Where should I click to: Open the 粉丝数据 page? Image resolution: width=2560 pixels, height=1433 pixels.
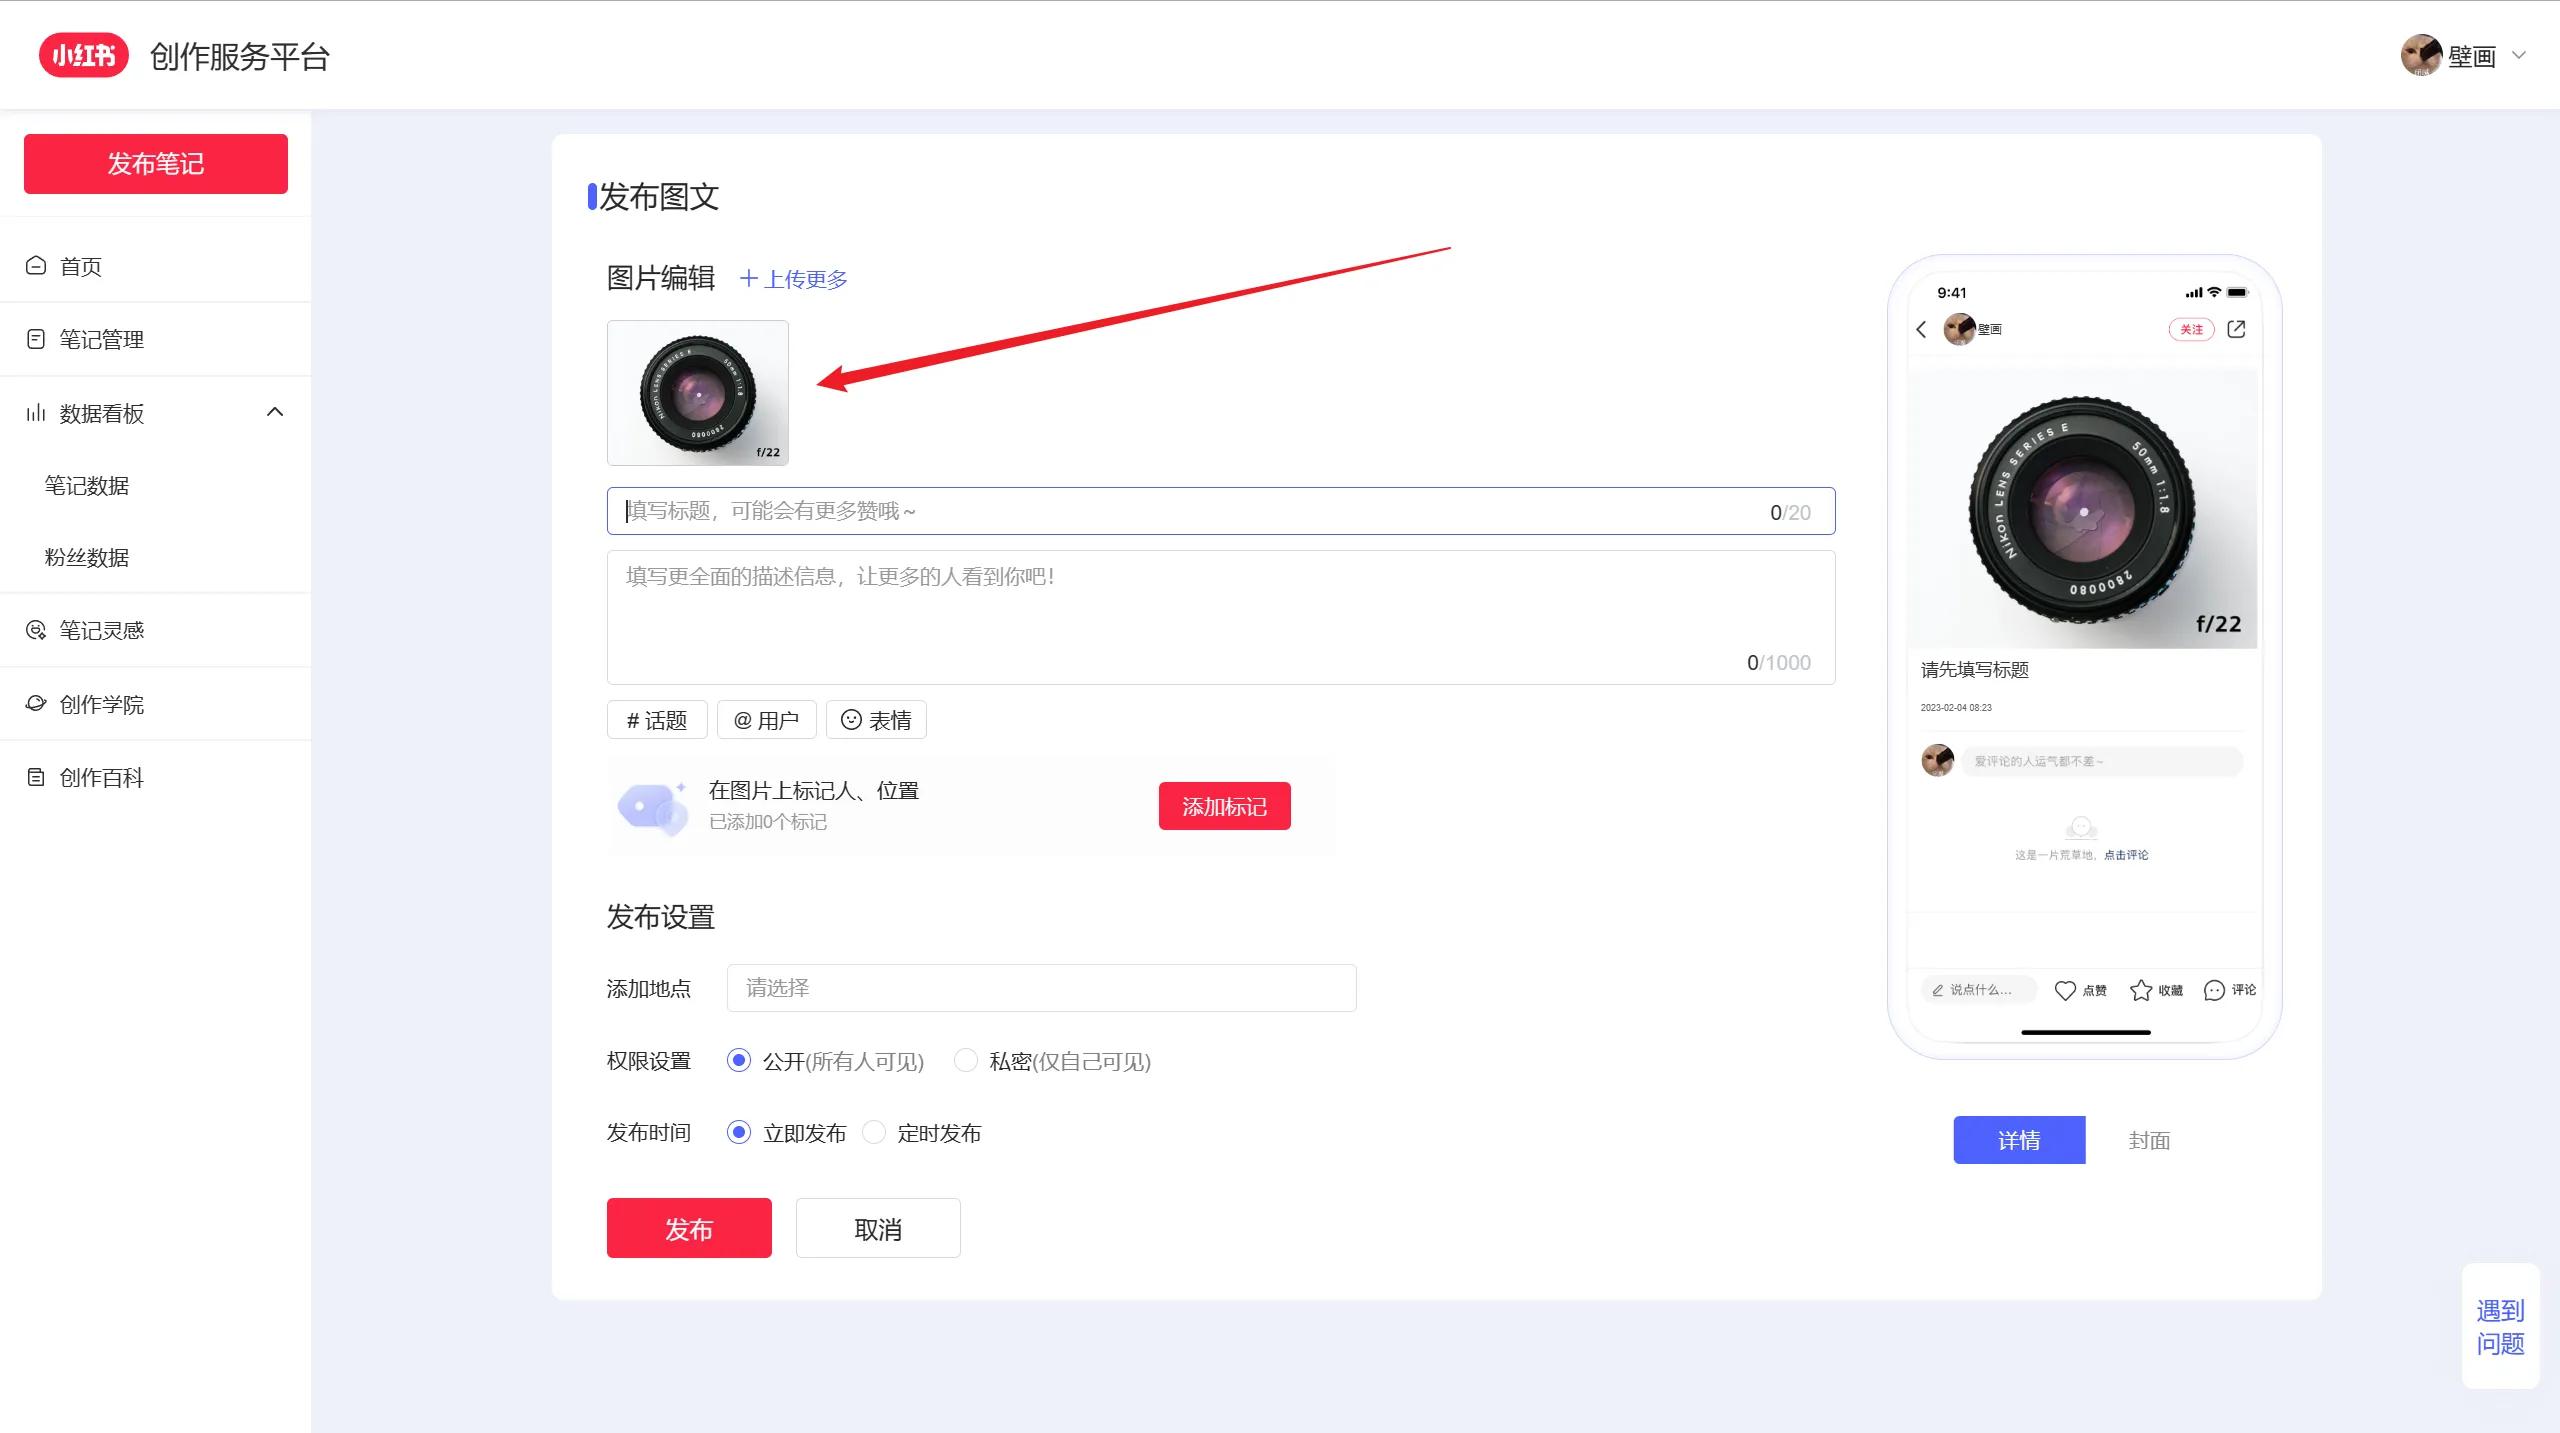86,557
